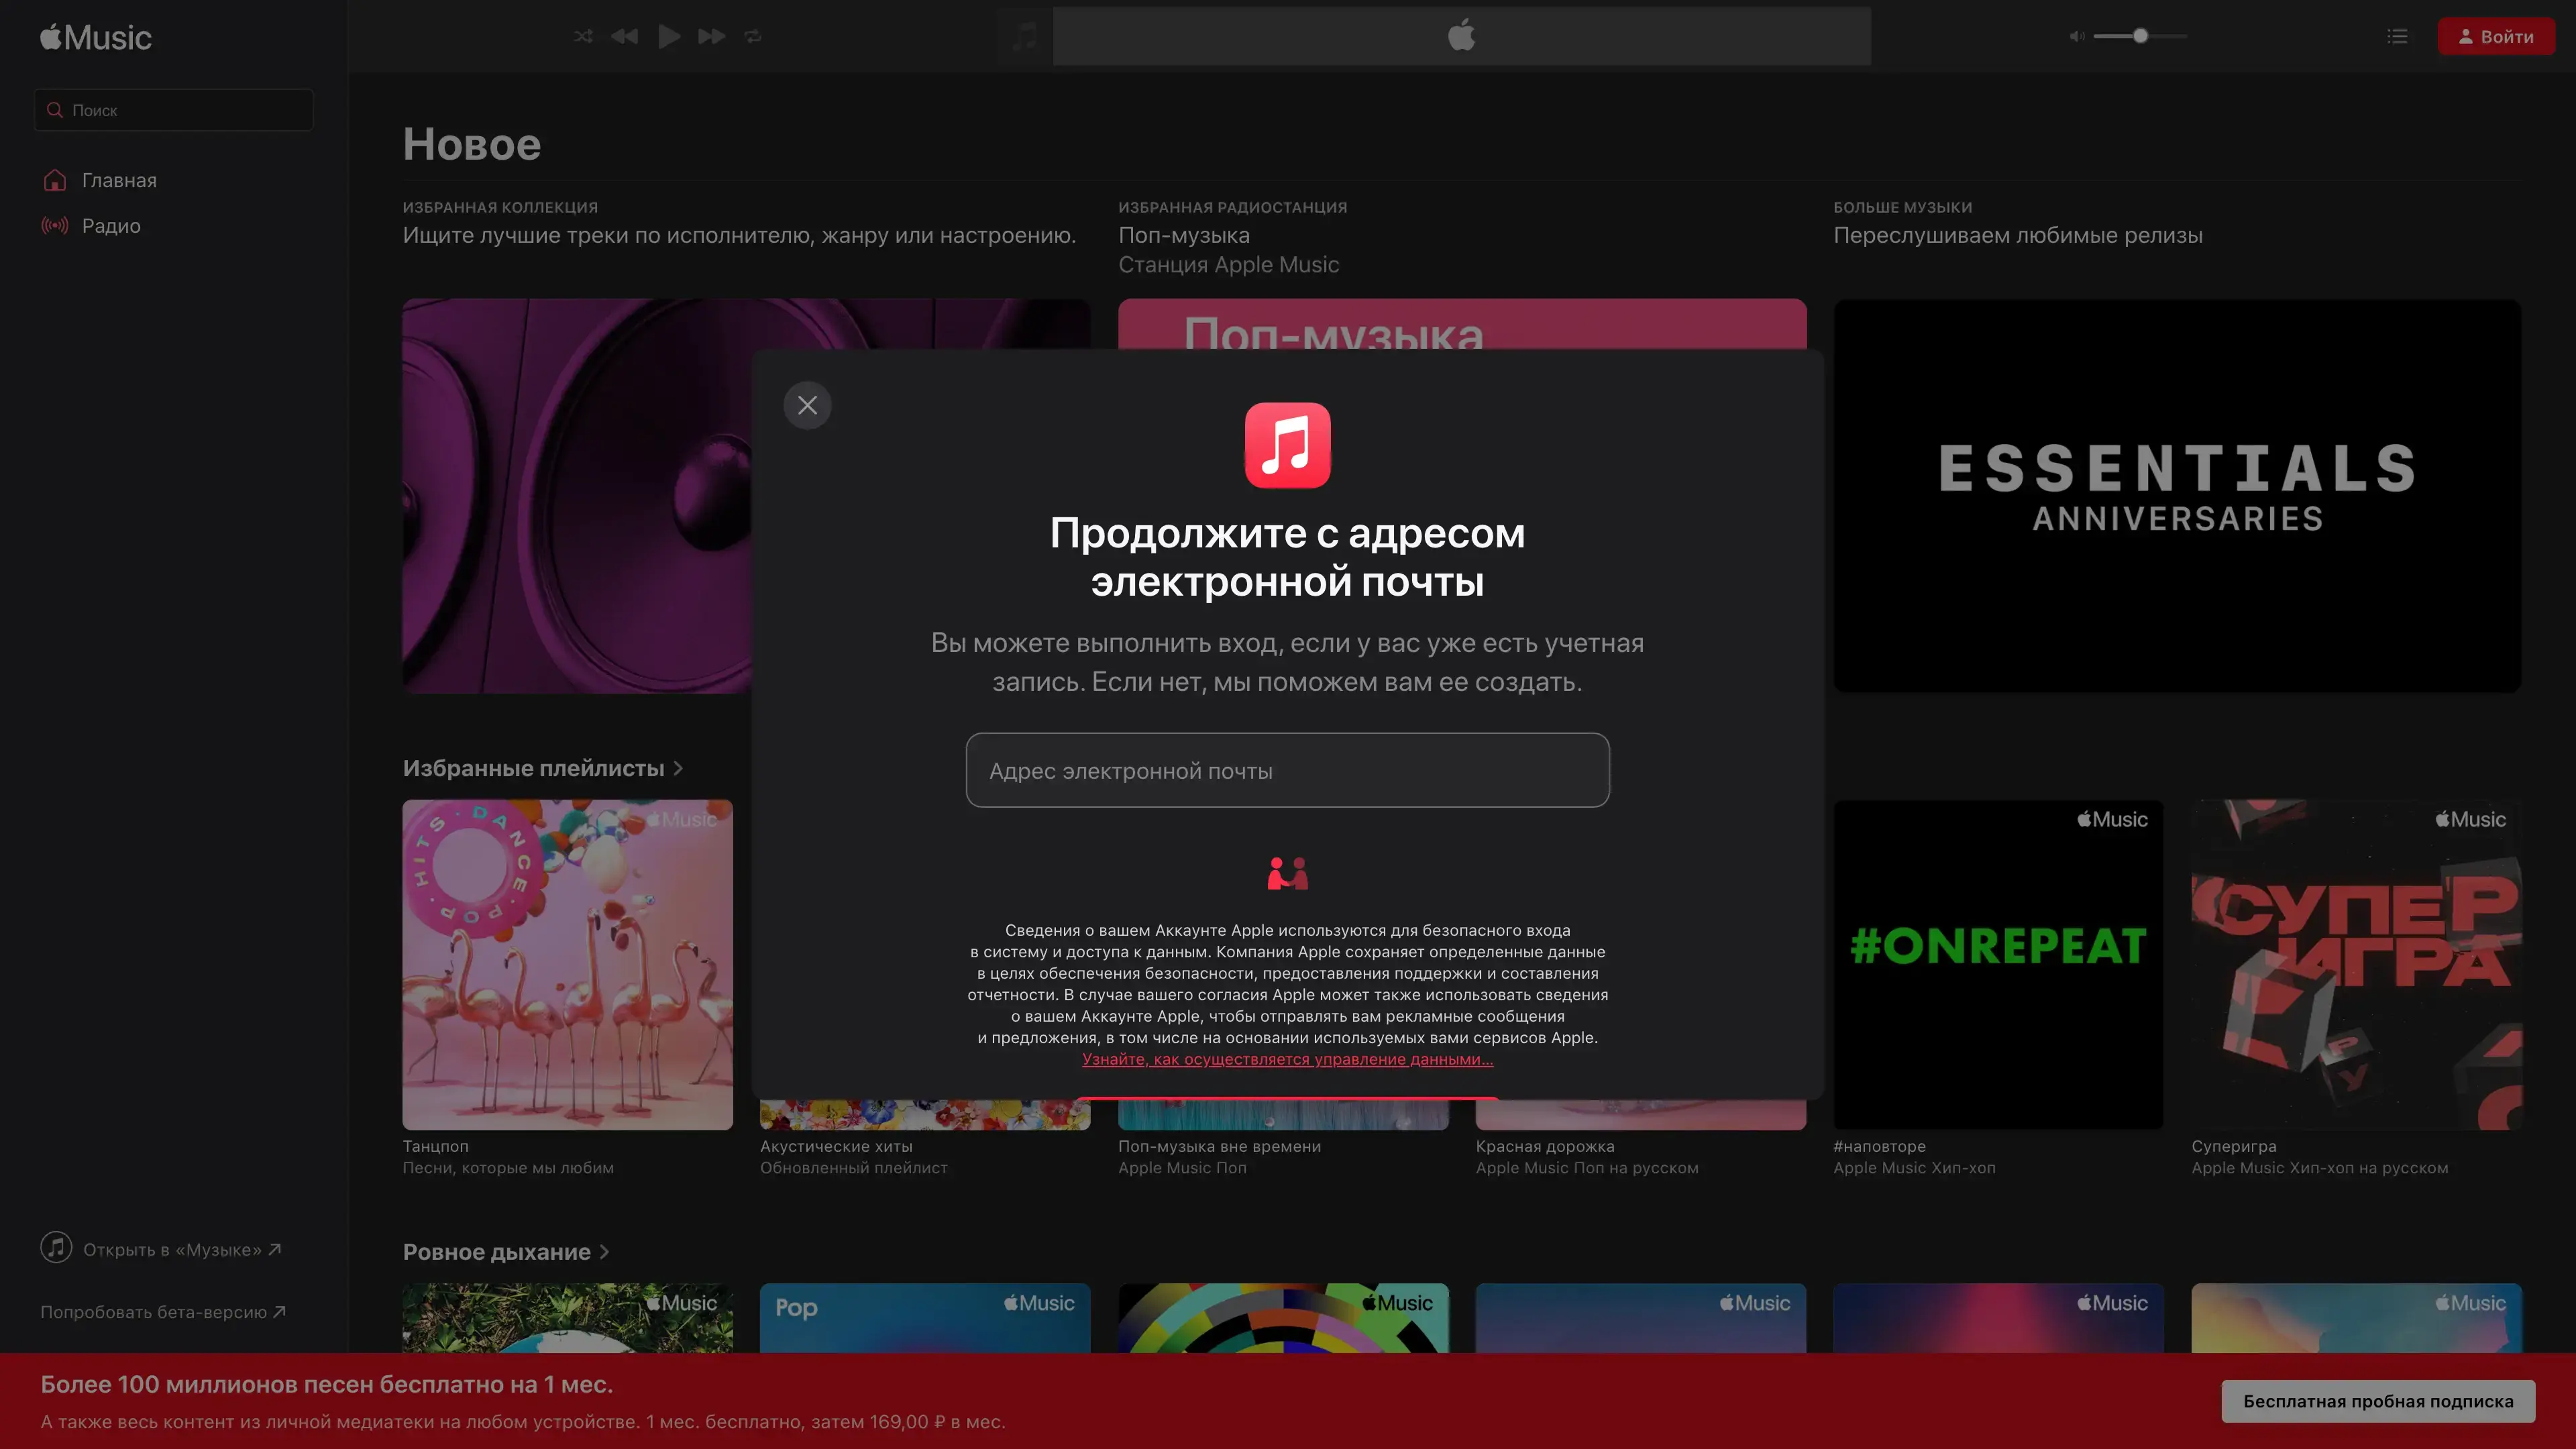The image size is (2576, 1449).
Task: Mute the volume speaker icon
Action: [2076, 37]
